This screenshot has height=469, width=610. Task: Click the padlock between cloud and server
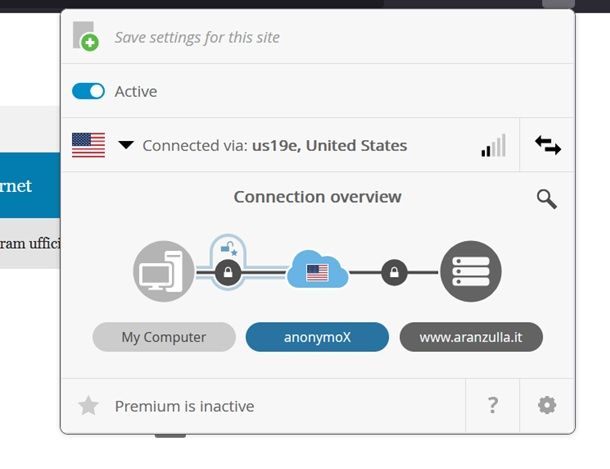[x=394, y=272]
